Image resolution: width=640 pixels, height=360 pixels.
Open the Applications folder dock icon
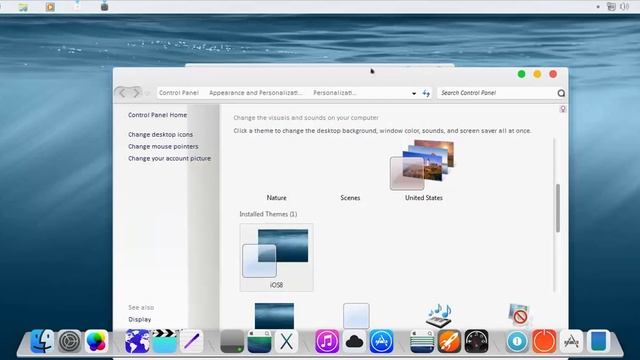pos(571,341)
